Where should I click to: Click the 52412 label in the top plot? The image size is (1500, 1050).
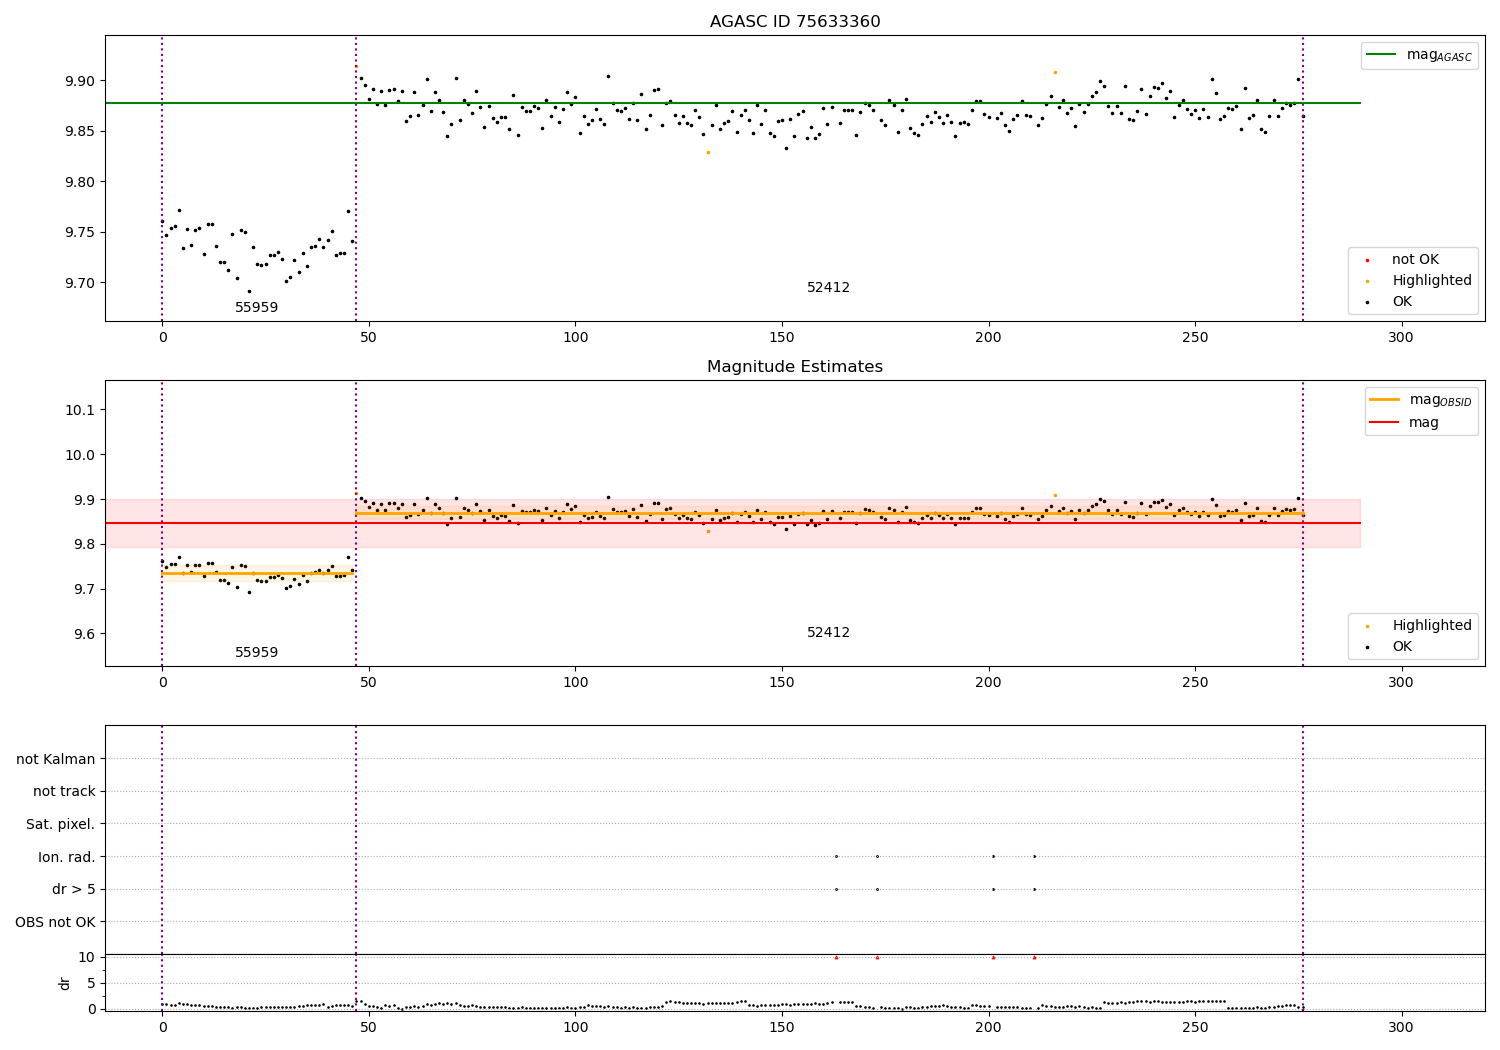[x=829, y=288]
